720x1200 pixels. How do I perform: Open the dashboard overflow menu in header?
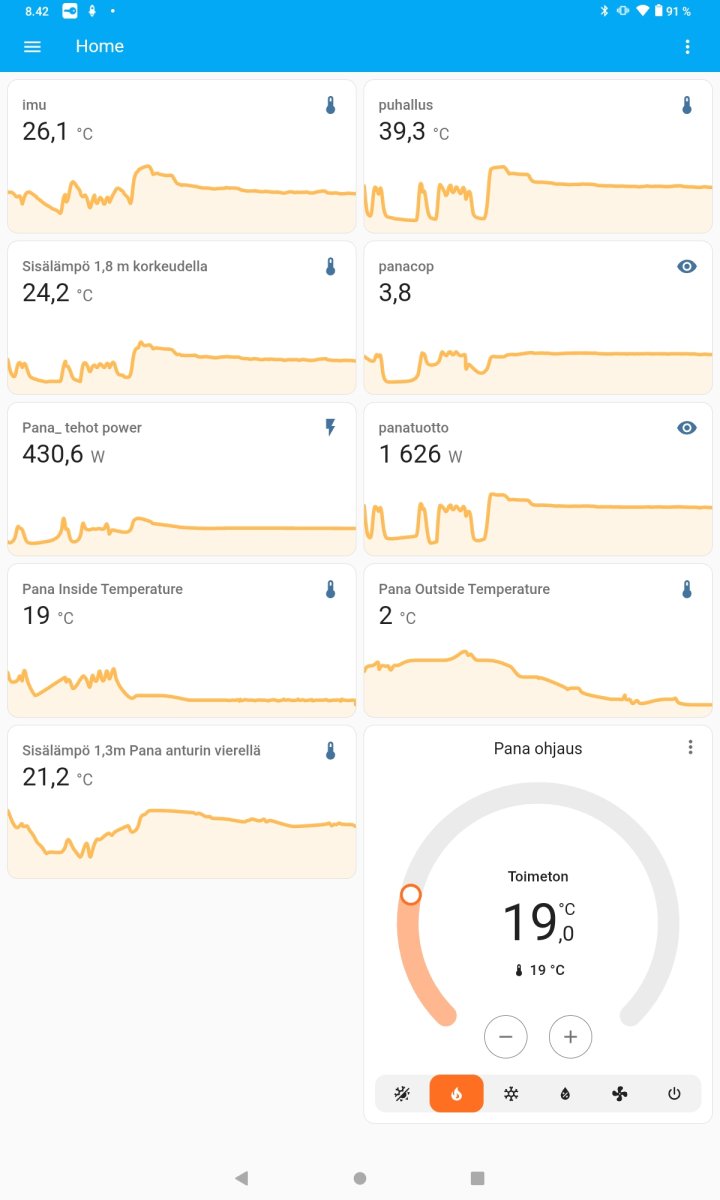tap(687, 47)
